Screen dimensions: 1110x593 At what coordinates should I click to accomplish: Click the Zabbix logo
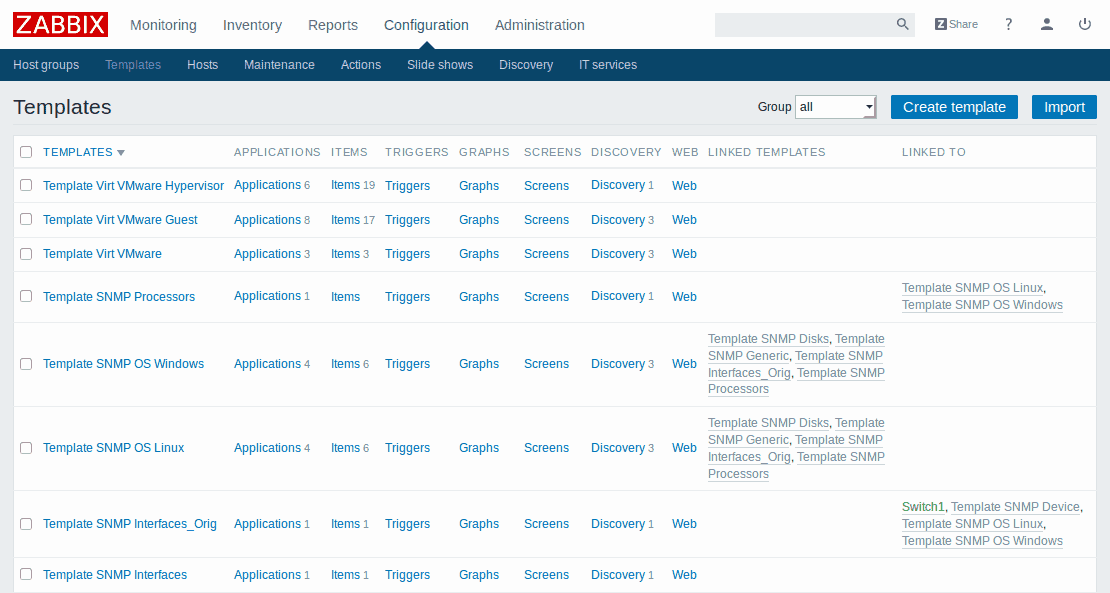60,24
